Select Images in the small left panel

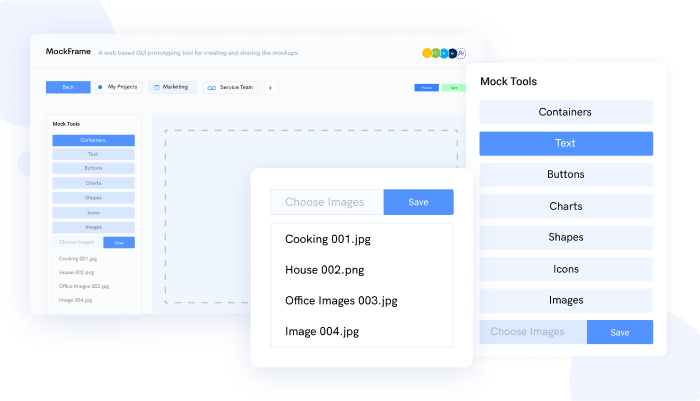[x=93, y=227]
